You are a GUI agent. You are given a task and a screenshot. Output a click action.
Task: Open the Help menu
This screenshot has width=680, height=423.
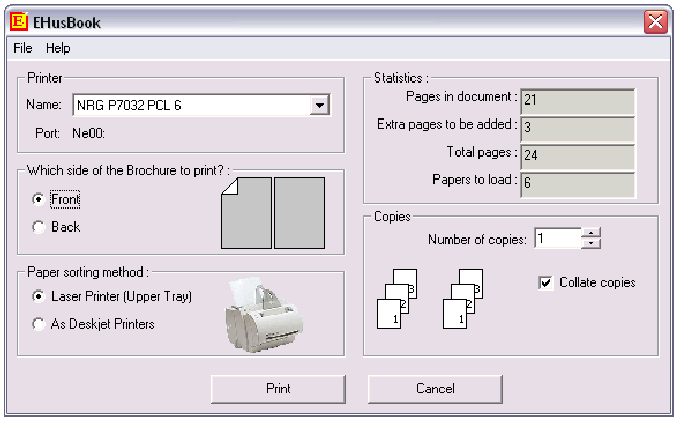58,48
